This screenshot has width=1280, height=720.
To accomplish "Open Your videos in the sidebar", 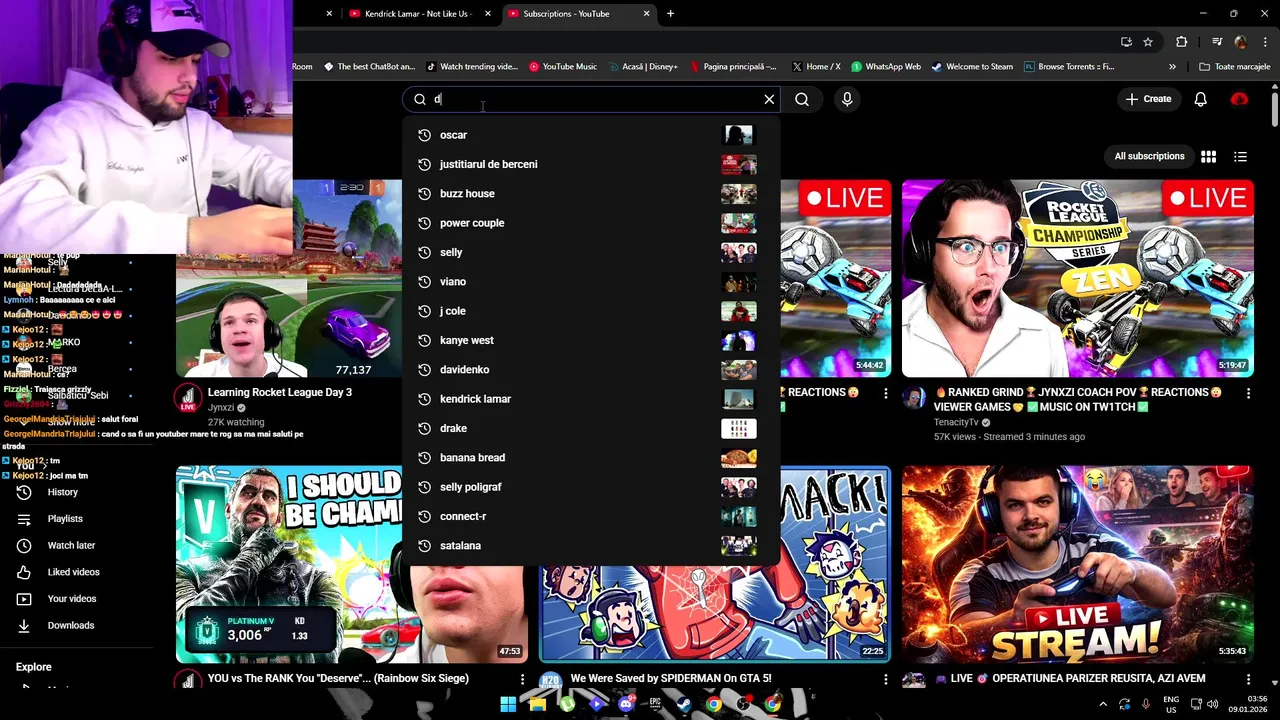I will click(x=71, y=599).
